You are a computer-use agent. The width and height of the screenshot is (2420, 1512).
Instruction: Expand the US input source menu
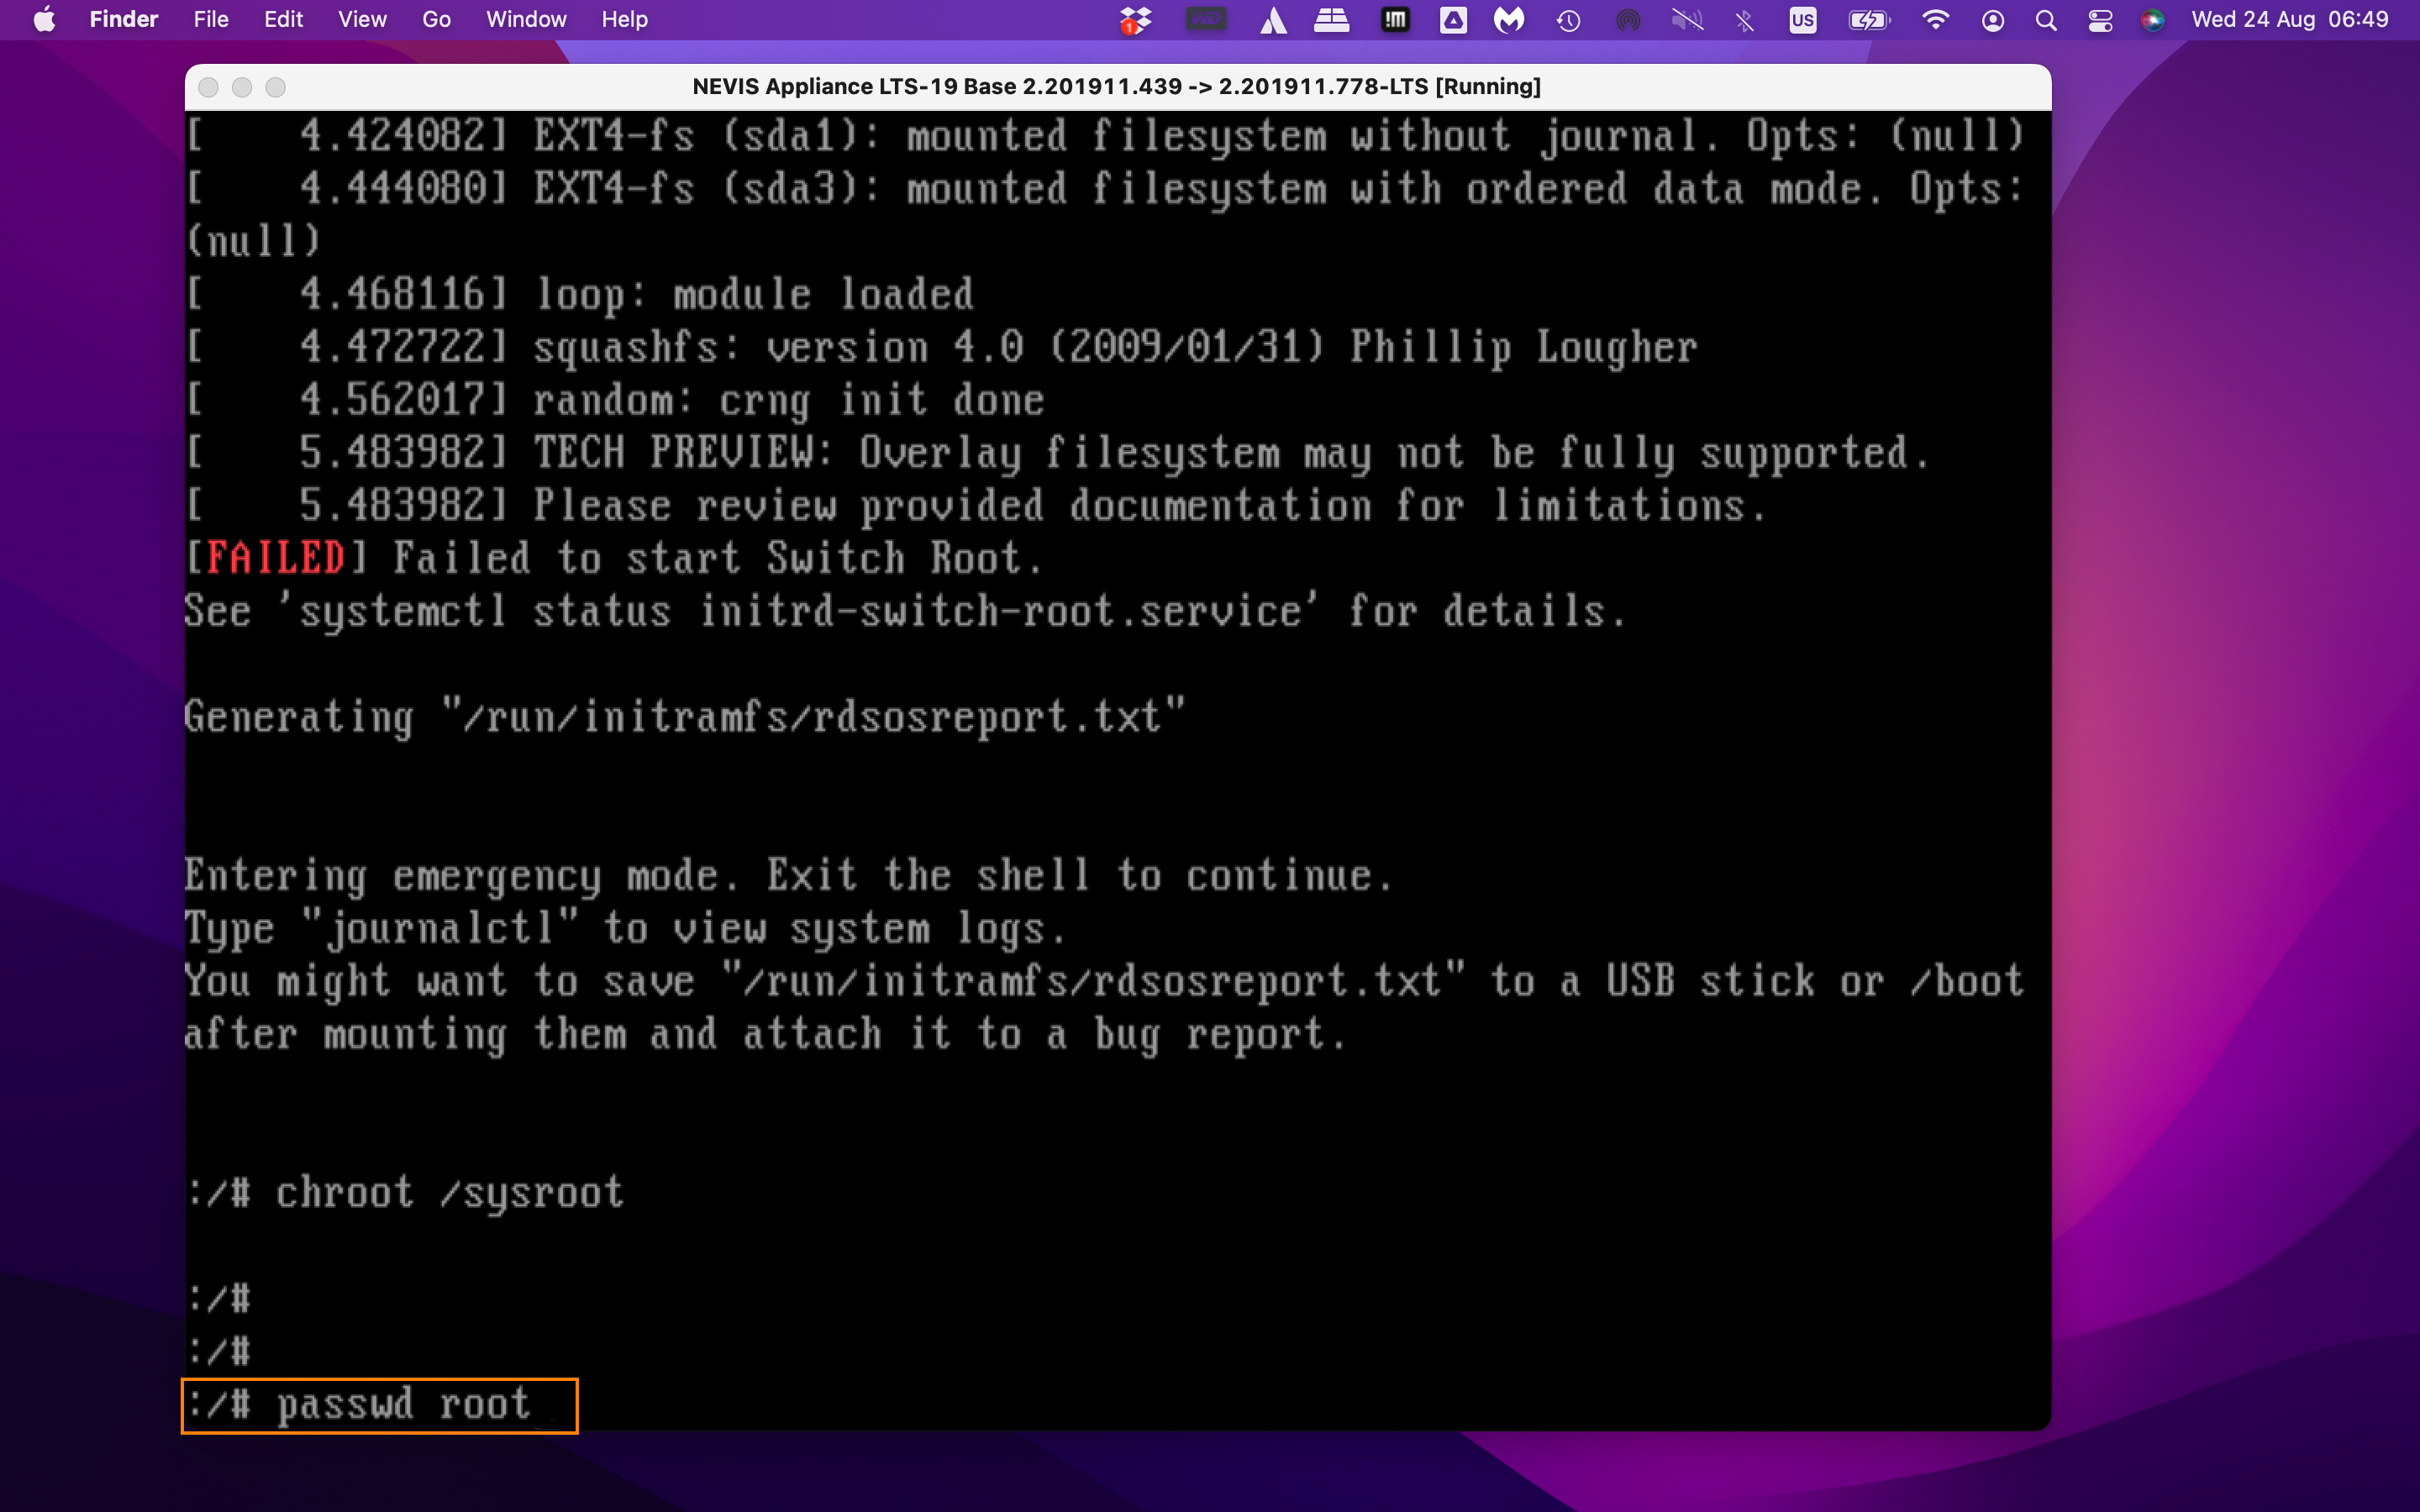(1802, 20)
